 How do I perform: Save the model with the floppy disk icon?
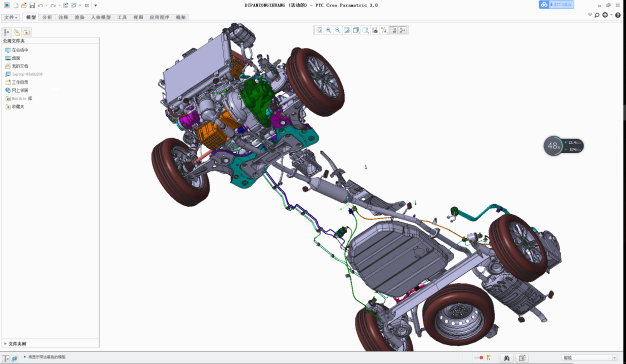tap(32, 6)
